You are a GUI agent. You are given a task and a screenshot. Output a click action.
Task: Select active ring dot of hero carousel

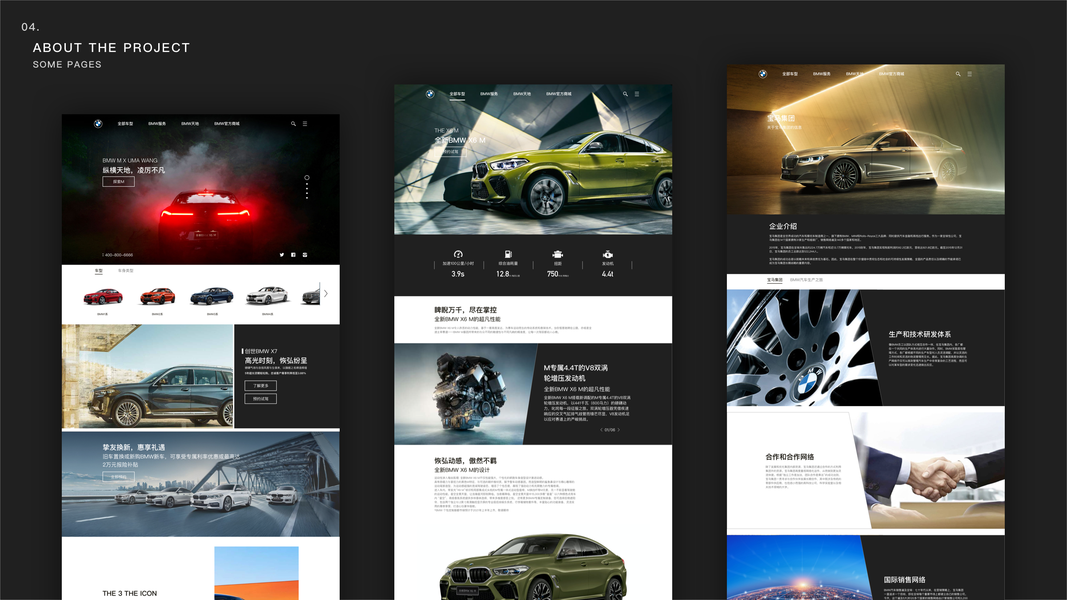[307, 178]
